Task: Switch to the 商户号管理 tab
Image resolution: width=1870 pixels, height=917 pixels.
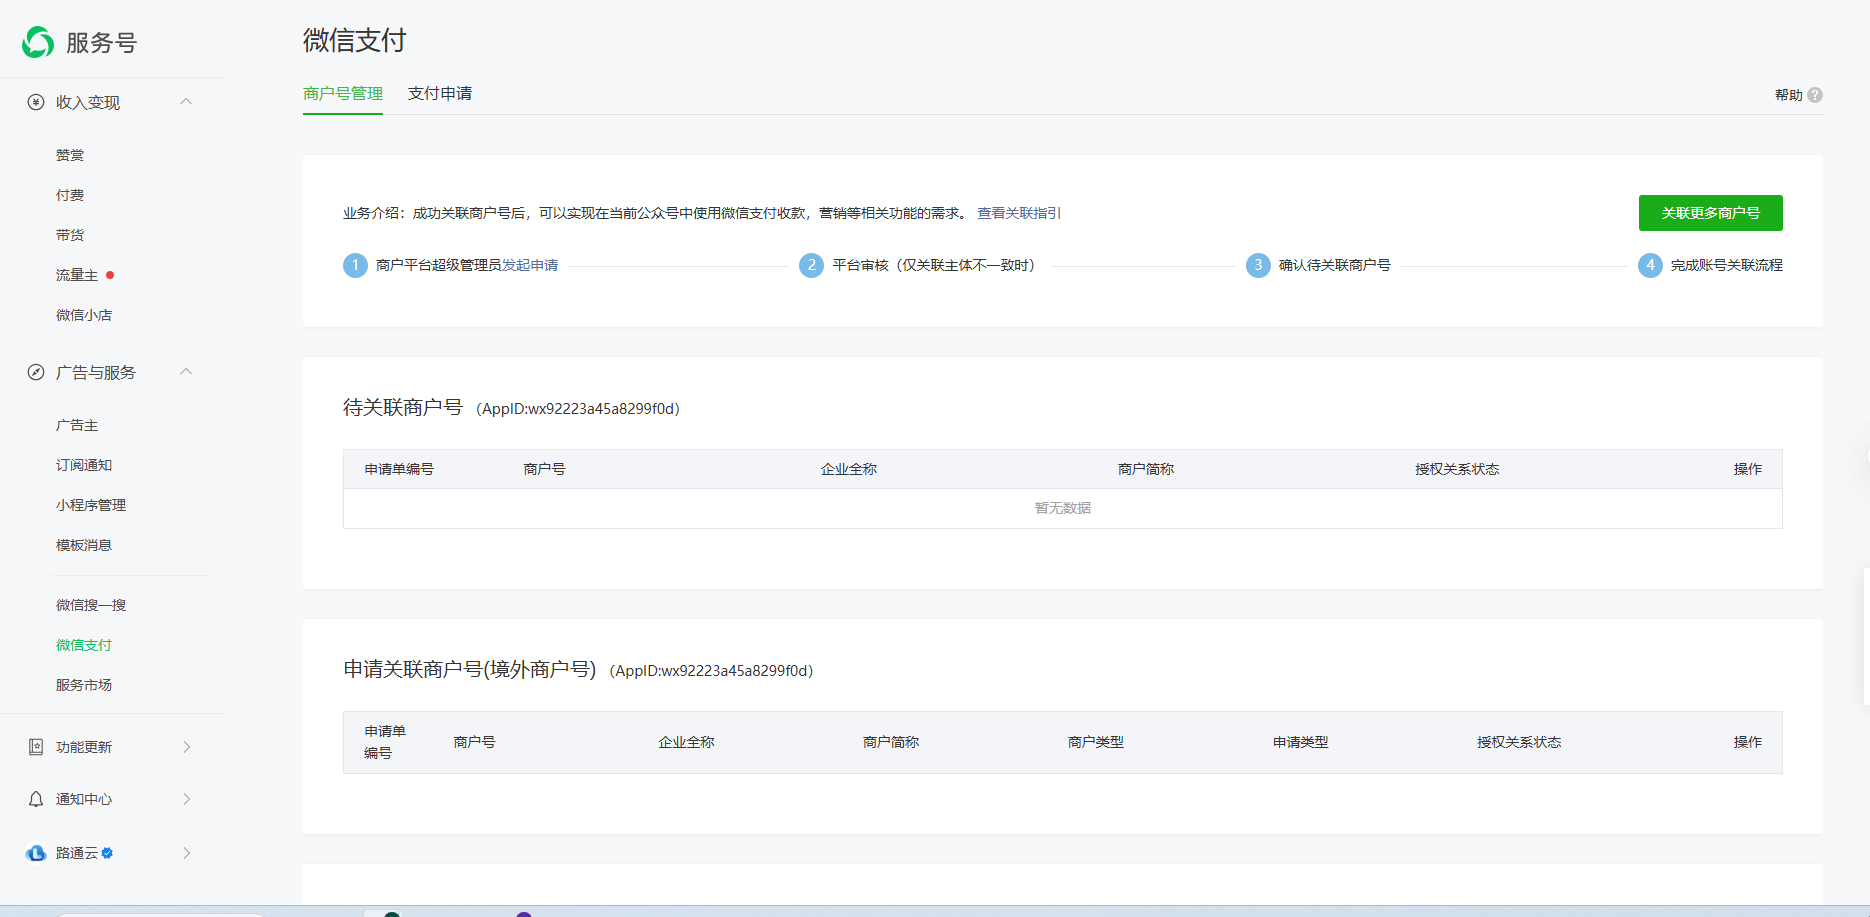Action: tap(343, 93)
